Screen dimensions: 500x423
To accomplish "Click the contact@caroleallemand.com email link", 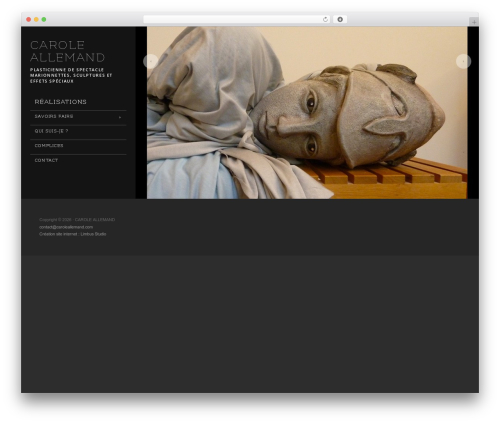I will pyautogui.click(x=66, y=227).
